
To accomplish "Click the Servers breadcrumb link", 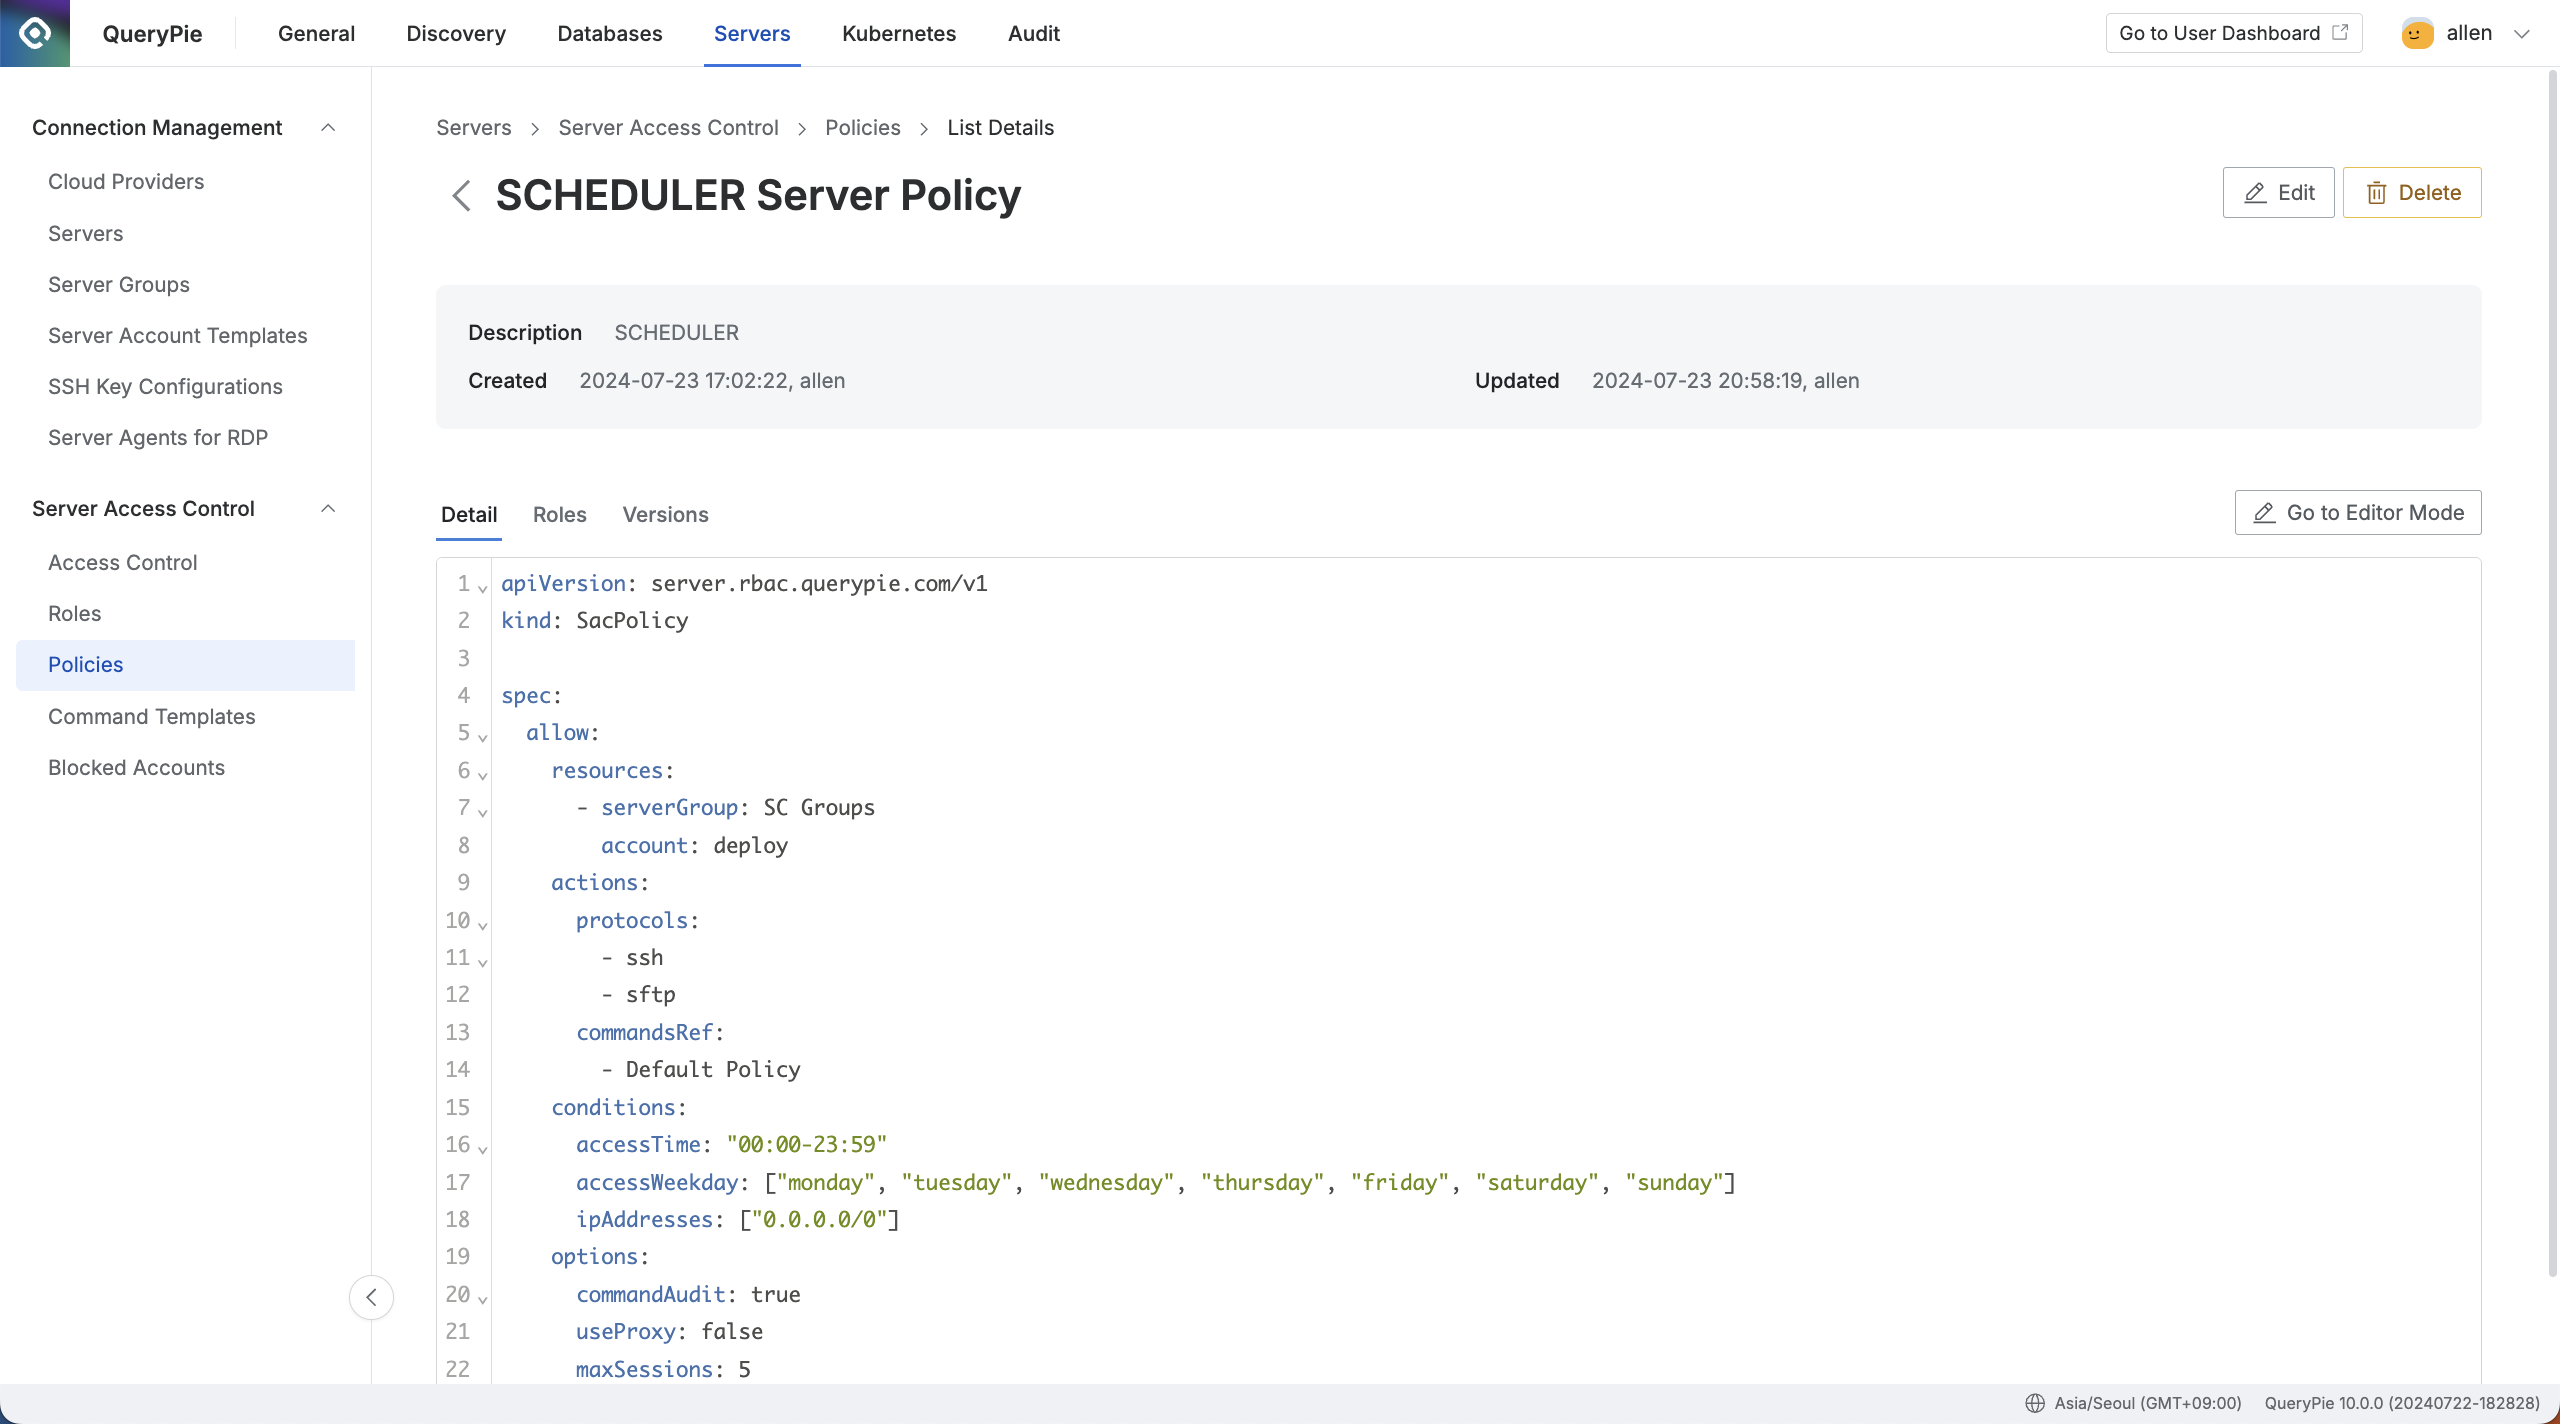I will pos(474,128).
